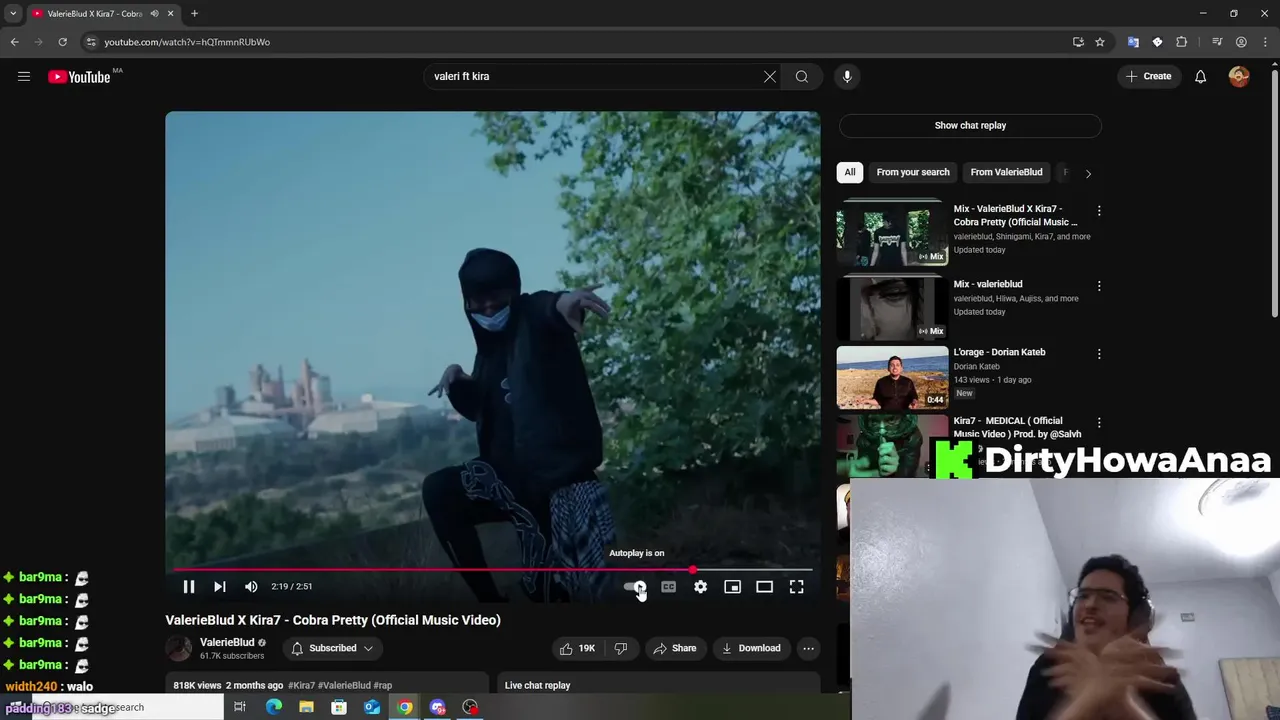Open the YouTube guide hamburger menu

[24, 76]
